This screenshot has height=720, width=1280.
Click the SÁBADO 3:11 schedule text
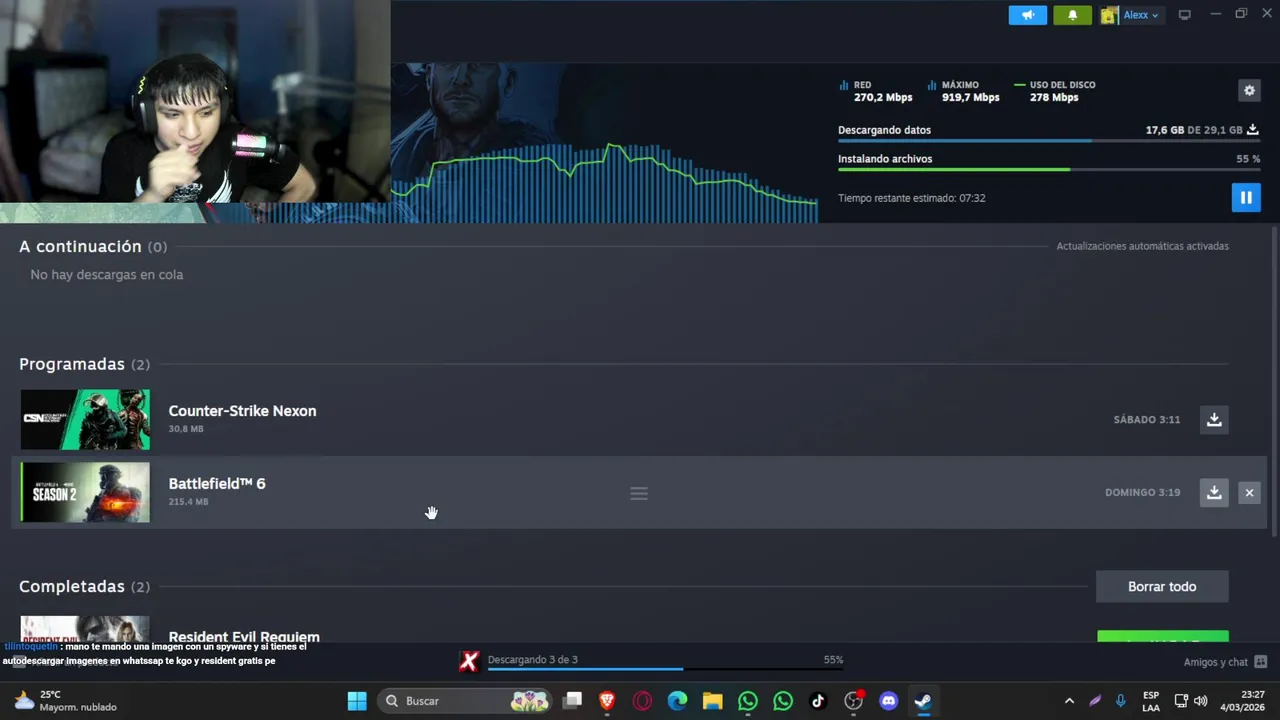[1147, 419]
